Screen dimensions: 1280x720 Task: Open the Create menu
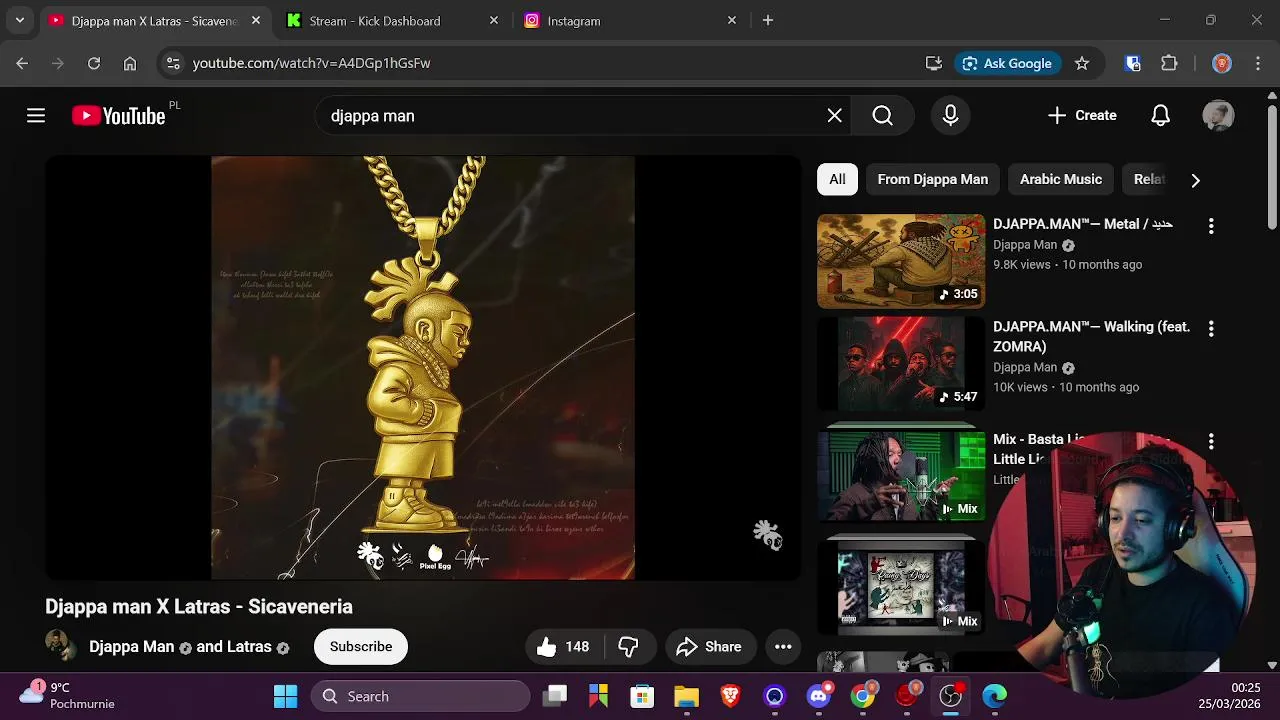click(1082, 116)
